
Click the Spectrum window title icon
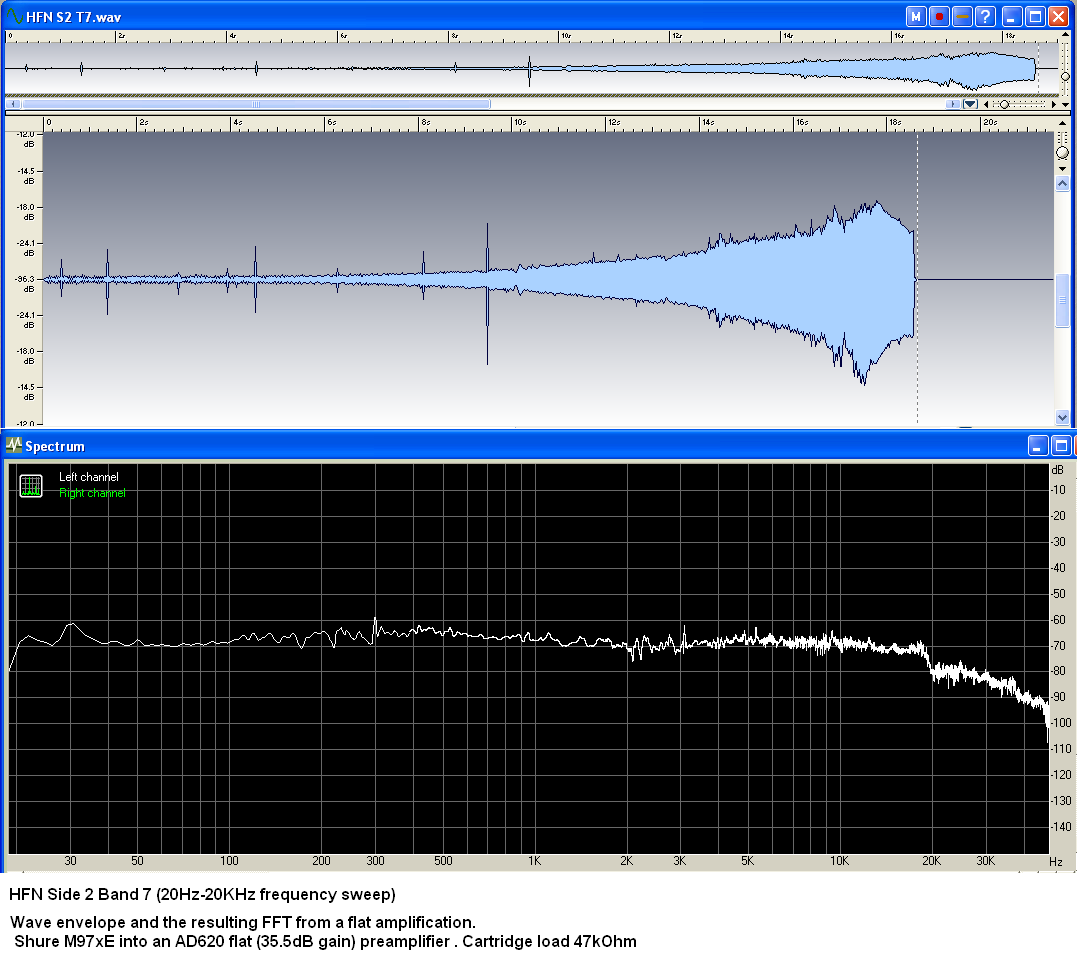click(14, 446)
